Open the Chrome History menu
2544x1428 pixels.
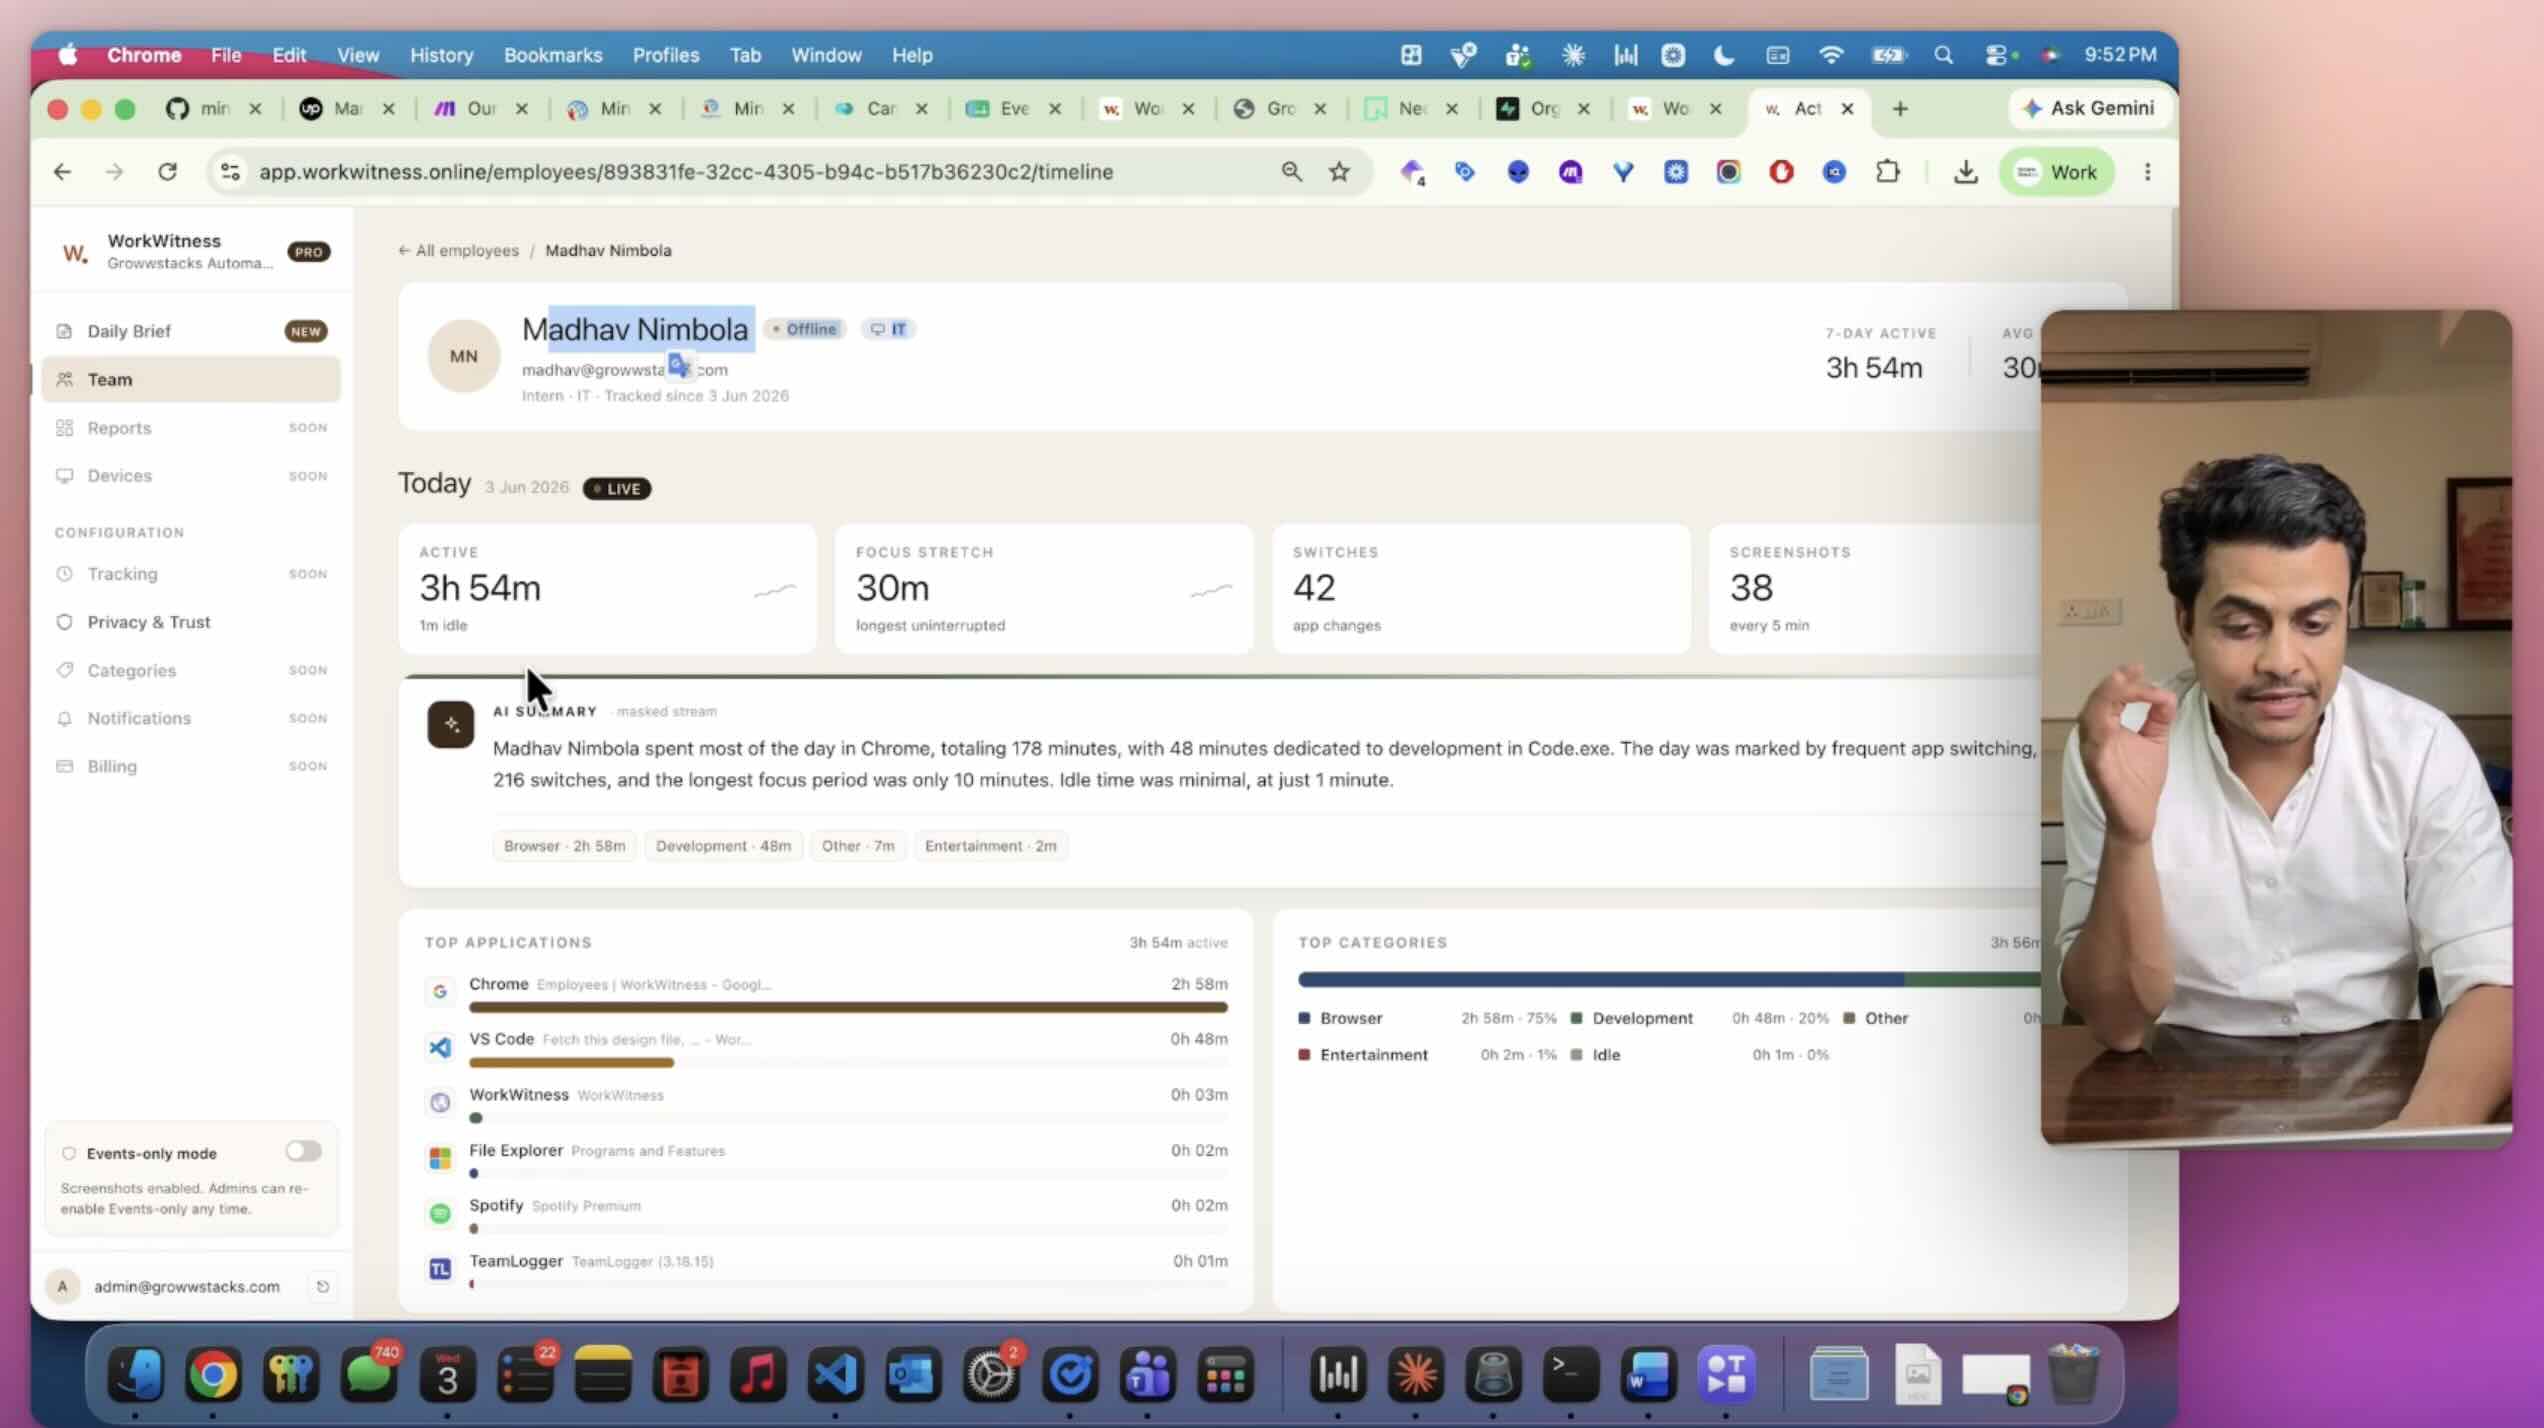coord(441,55)
